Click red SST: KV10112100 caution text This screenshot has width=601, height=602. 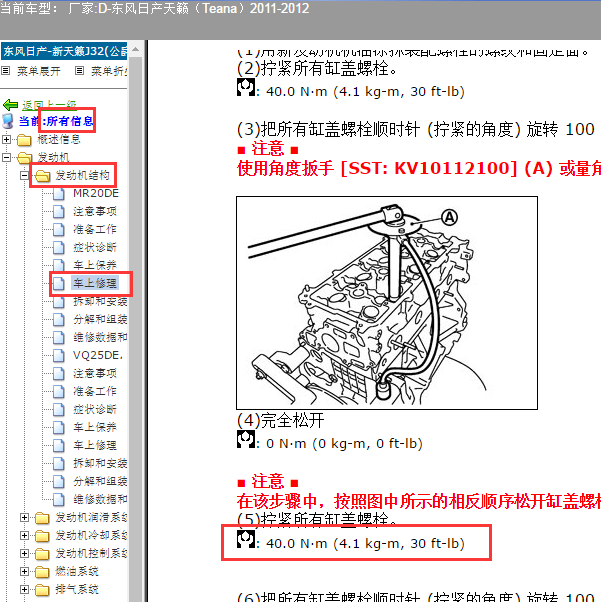point(419,169)
